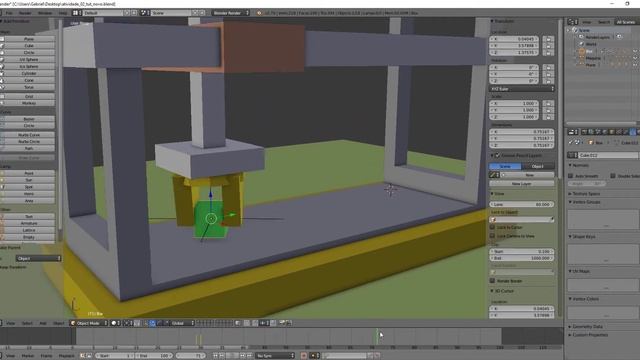Edit the Location X field
Image resolution: width=640 pixels, height=360 pixels.
[514, 39]
